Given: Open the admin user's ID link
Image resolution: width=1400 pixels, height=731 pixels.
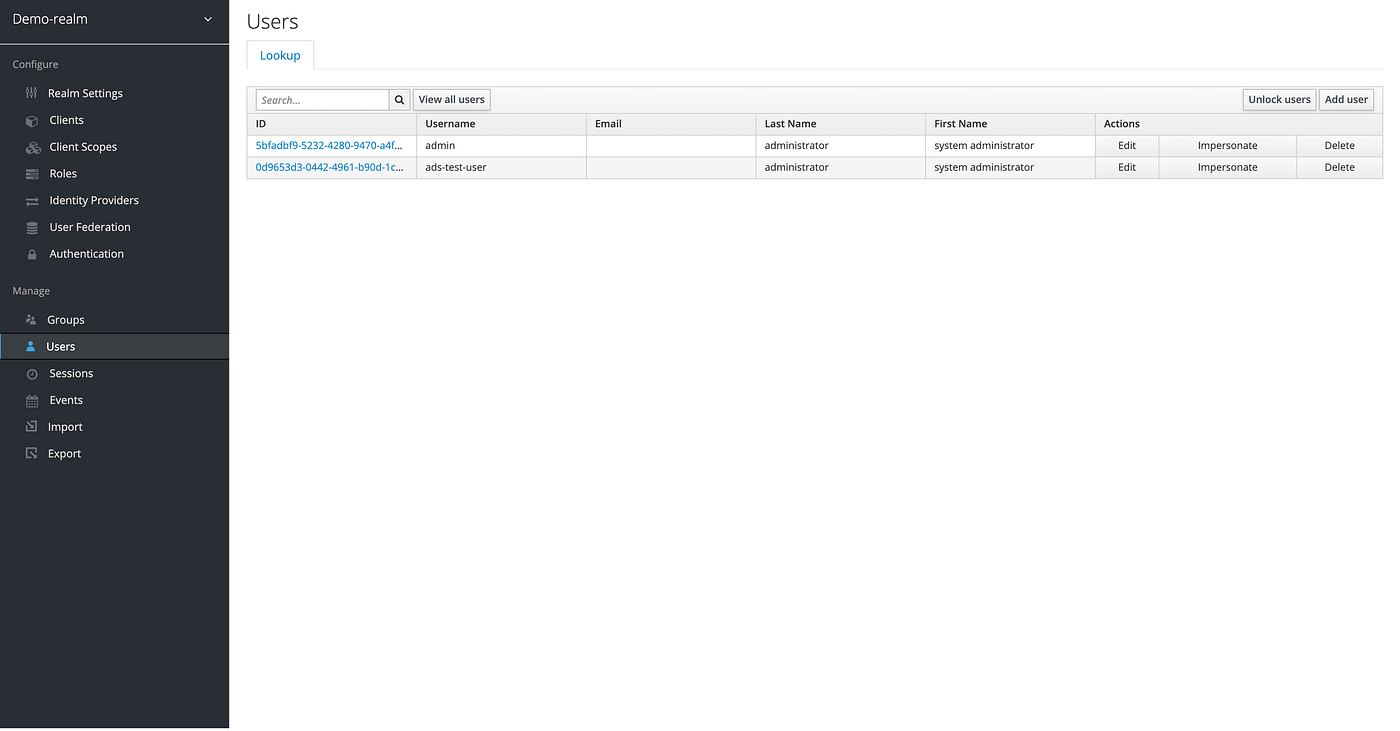Looking at the screenshot, I should click(x=330, y=145).
